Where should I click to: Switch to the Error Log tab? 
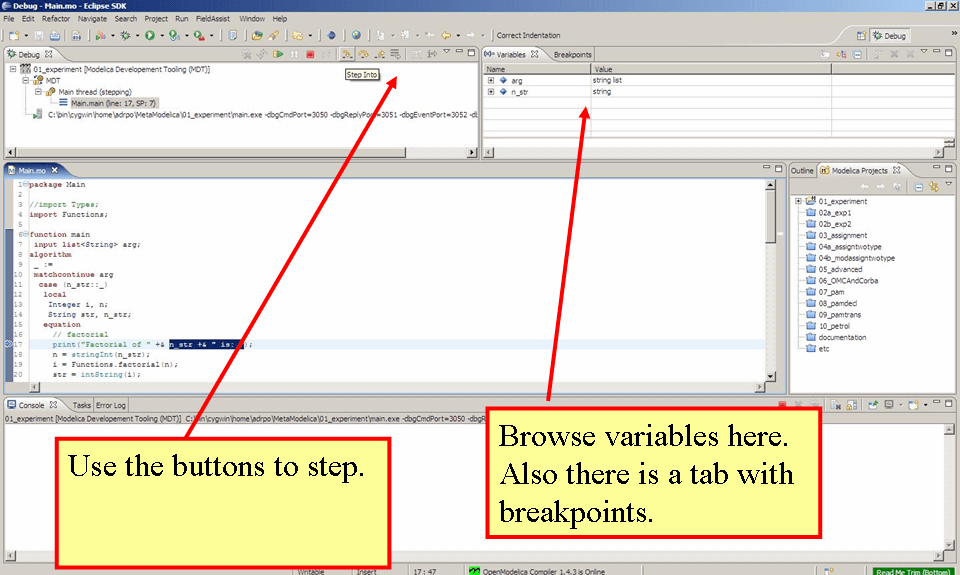pyautogui.click(x=111, y=405)
